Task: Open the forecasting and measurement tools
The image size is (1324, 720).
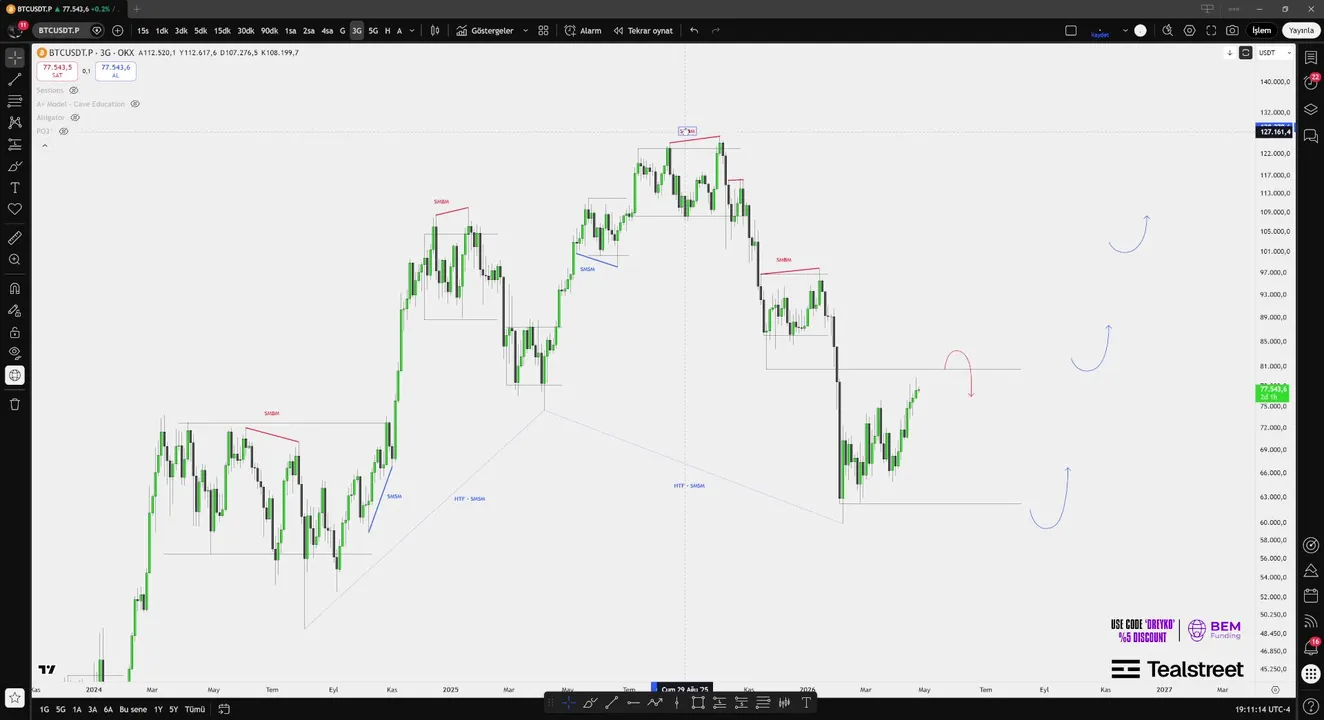Action: [x=15, y=144]
